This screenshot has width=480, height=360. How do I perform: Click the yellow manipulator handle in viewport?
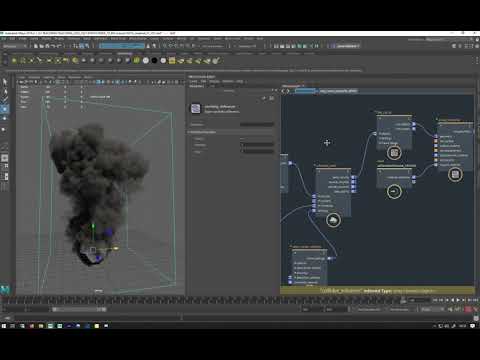click(x=116, y=248)
